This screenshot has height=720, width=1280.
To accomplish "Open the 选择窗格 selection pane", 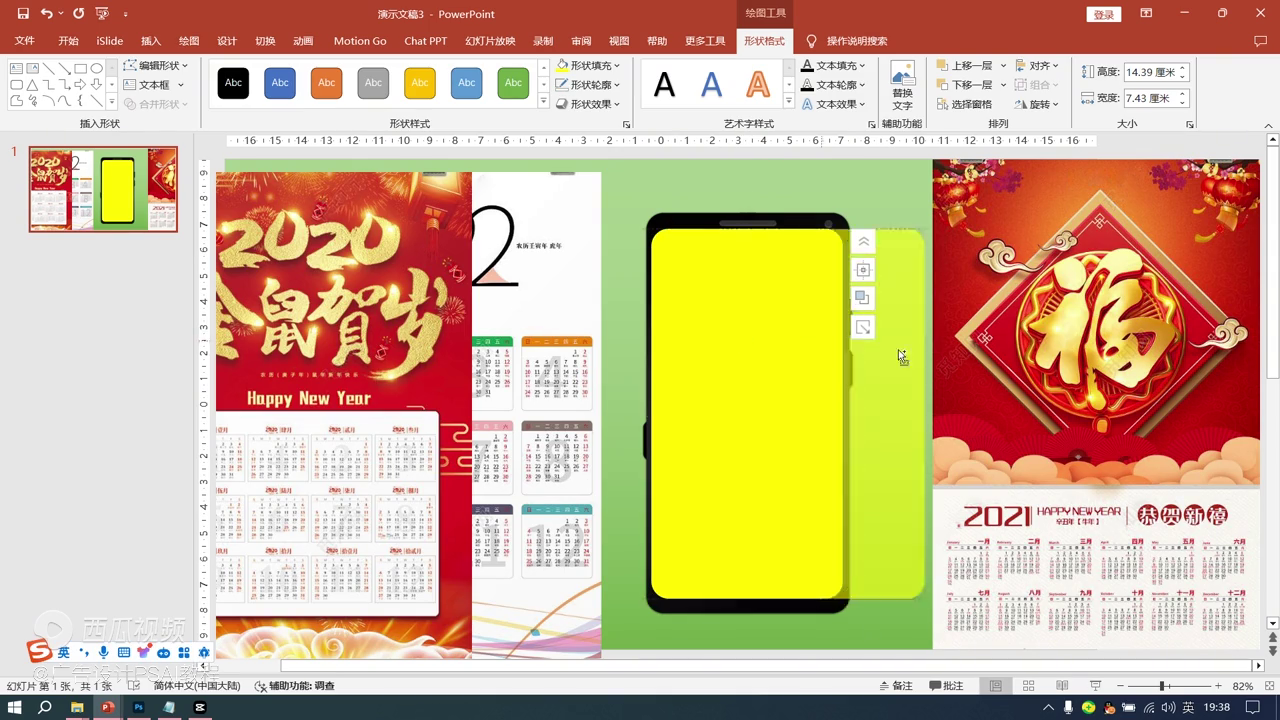I will coord(964,104).
